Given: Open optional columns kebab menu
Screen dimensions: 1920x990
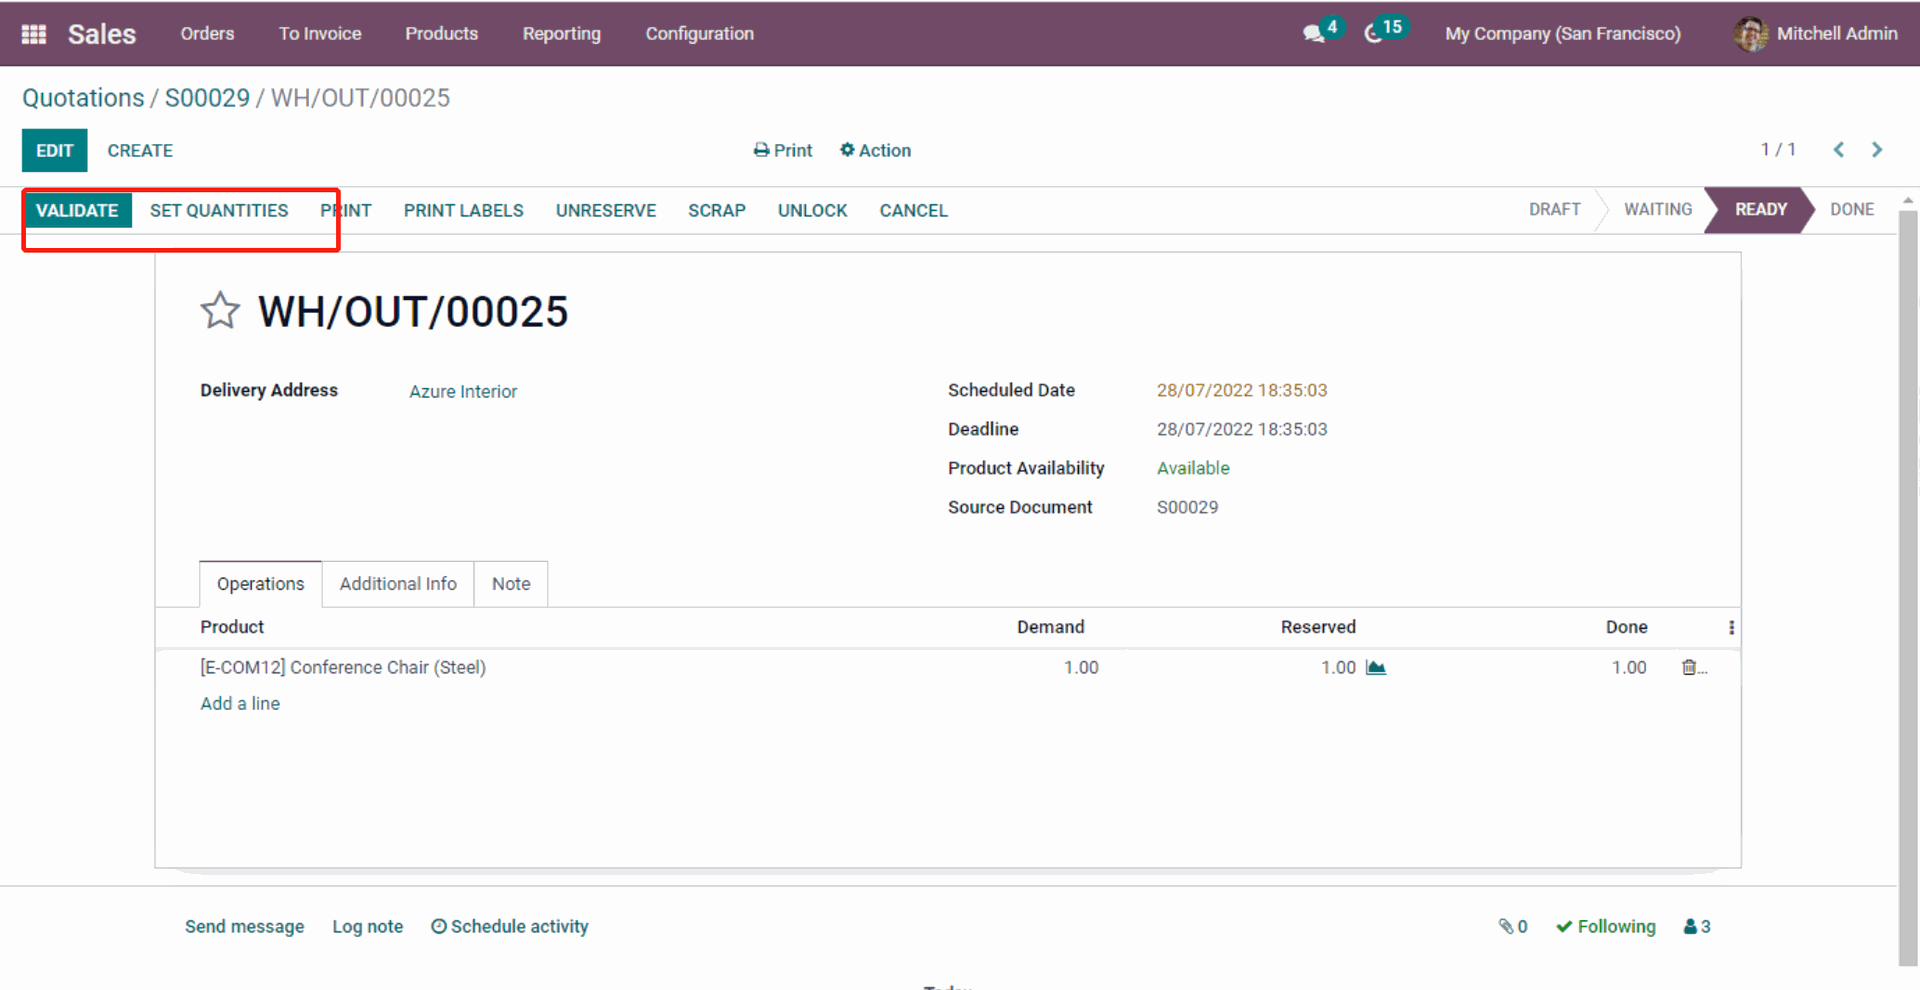Looking at the screenshot, I should pyautogui.click(x=1731, y=628).
